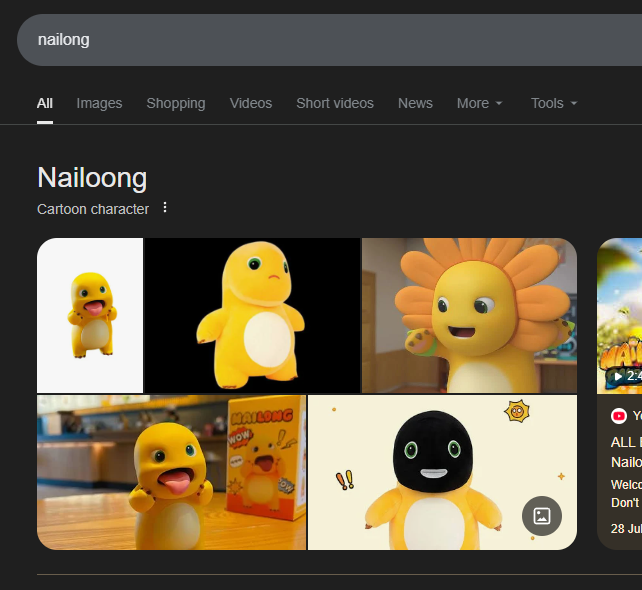Open the Short videos tab
This screenshot has width=642, height=590.
[335, 103]
